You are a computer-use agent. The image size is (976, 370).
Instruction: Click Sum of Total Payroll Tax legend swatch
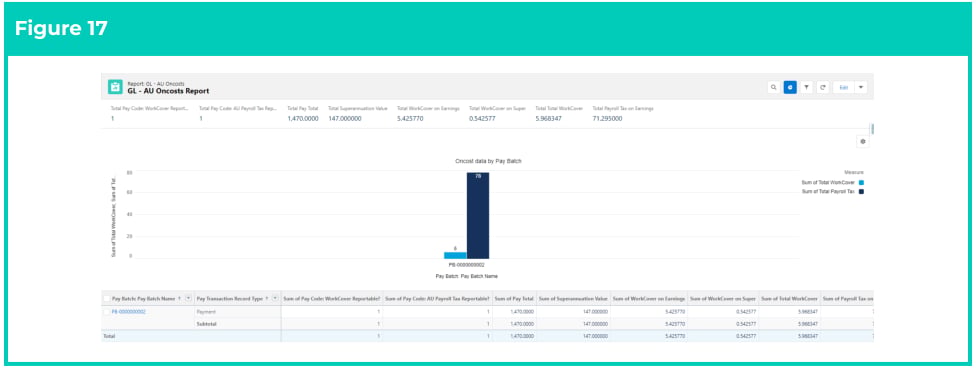861,192
